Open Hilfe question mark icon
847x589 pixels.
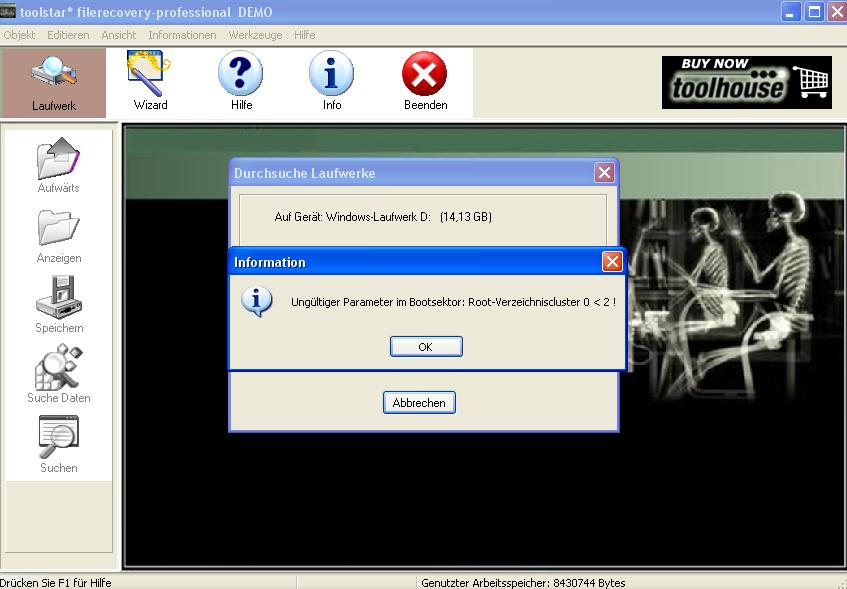pos(241,81)
